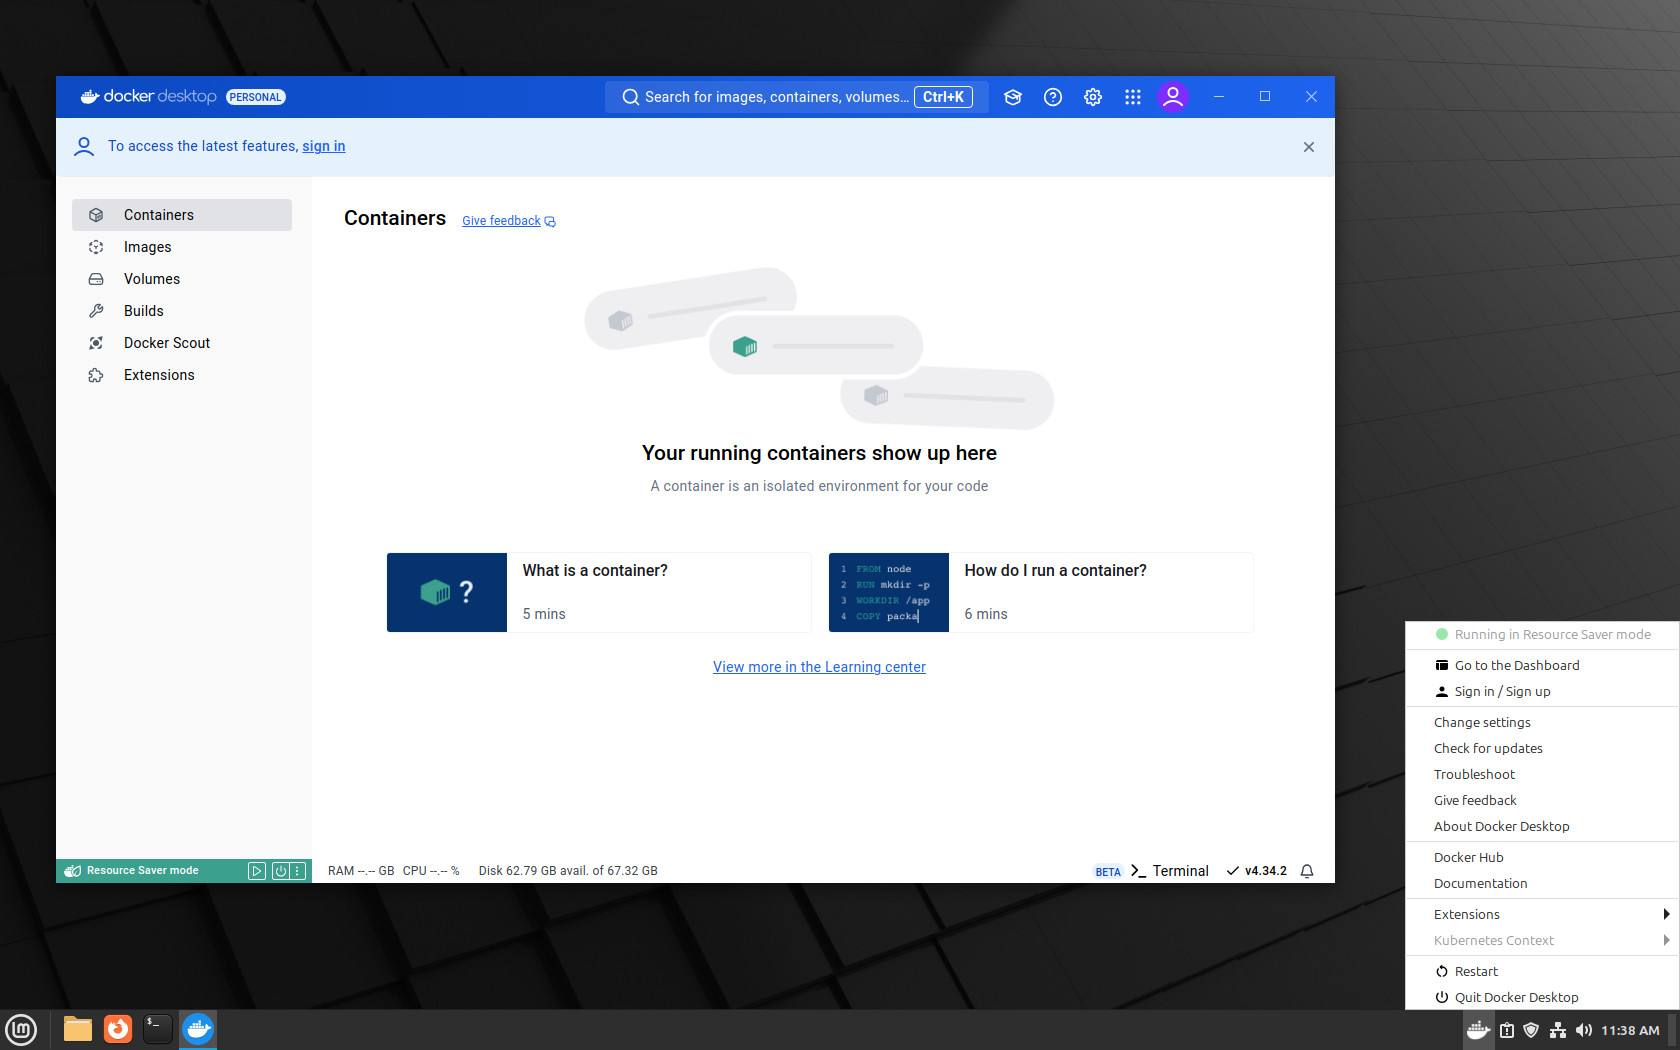Click the shield security tray icon

1531,1030
